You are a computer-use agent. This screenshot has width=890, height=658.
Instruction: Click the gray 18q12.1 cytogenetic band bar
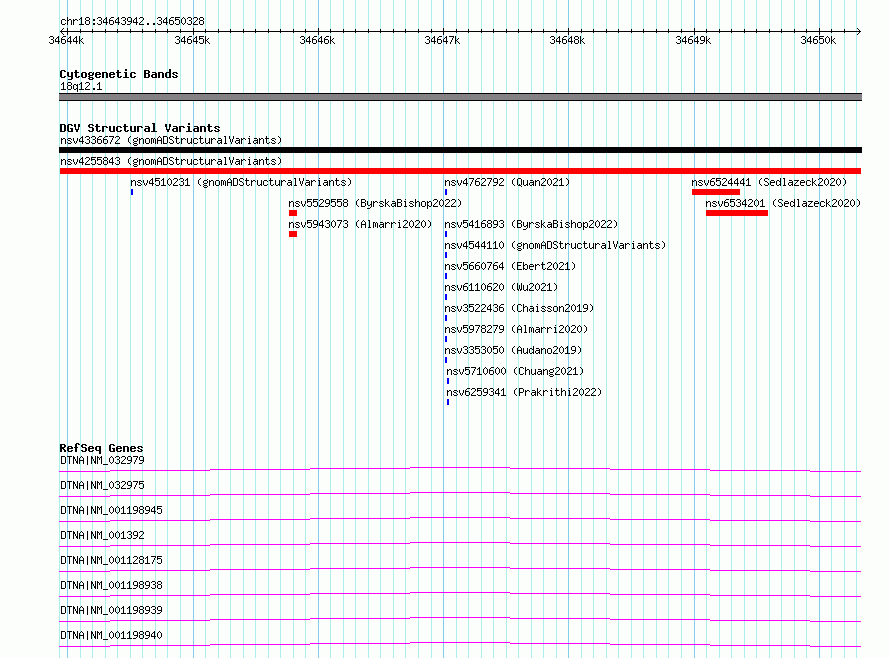pos(460,97)
